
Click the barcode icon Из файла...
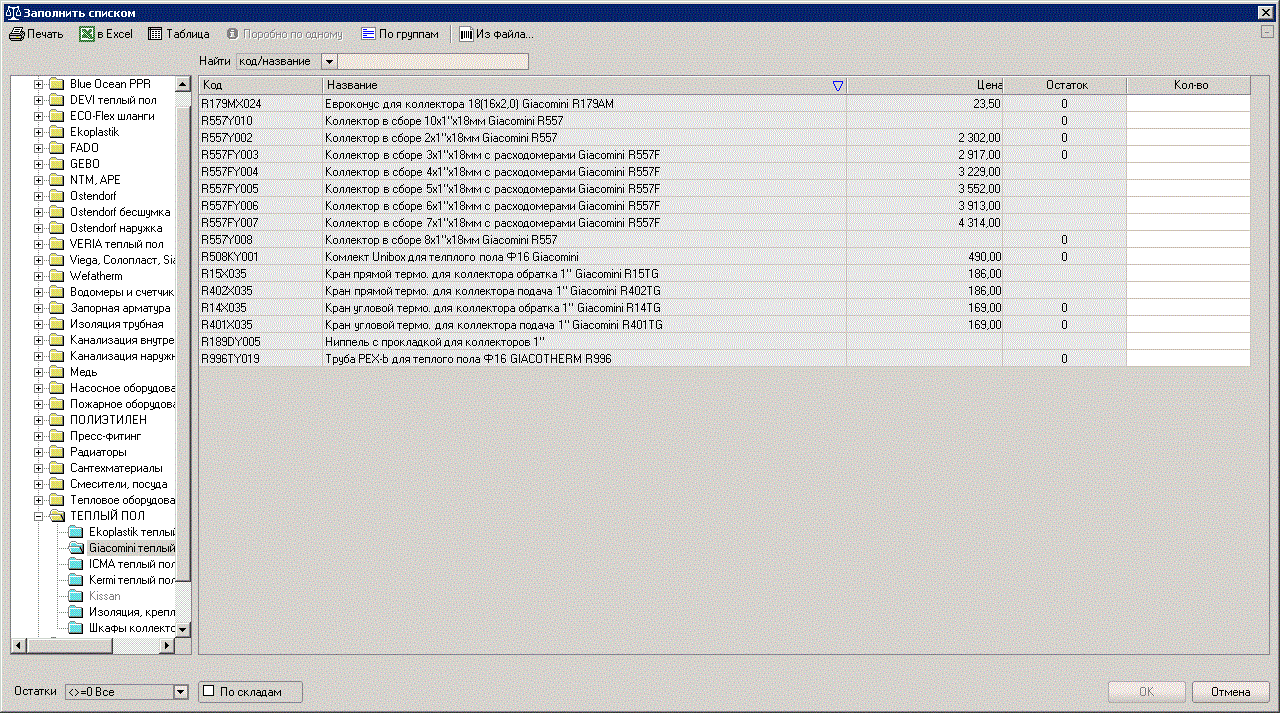click(x=466, y=34)
